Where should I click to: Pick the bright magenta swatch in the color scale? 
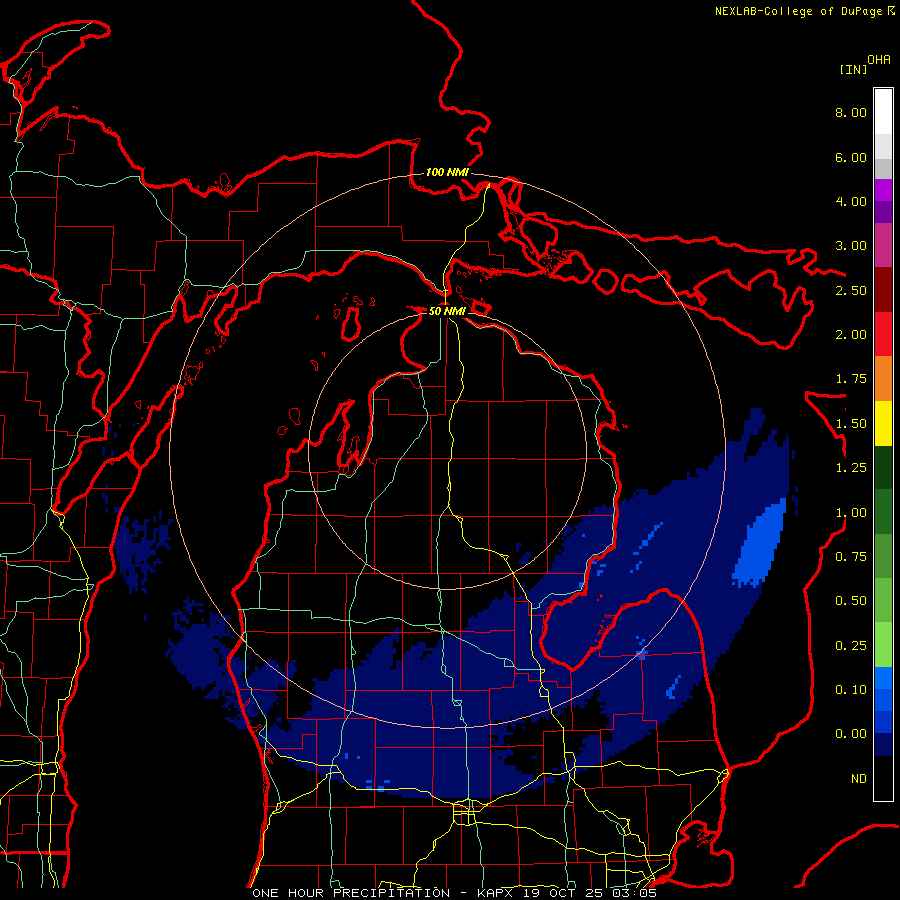coord(883,190)
